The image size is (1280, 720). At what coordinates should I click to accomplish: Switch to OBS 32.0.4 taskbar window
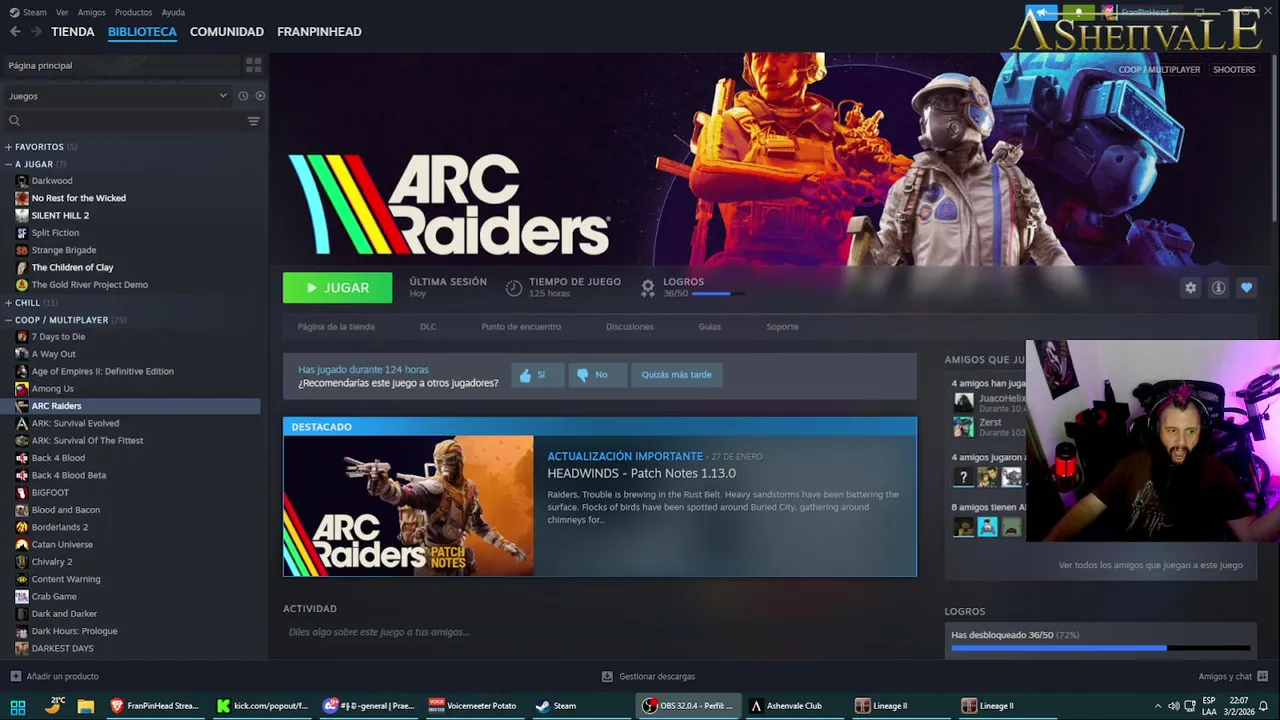coord(689,706)
